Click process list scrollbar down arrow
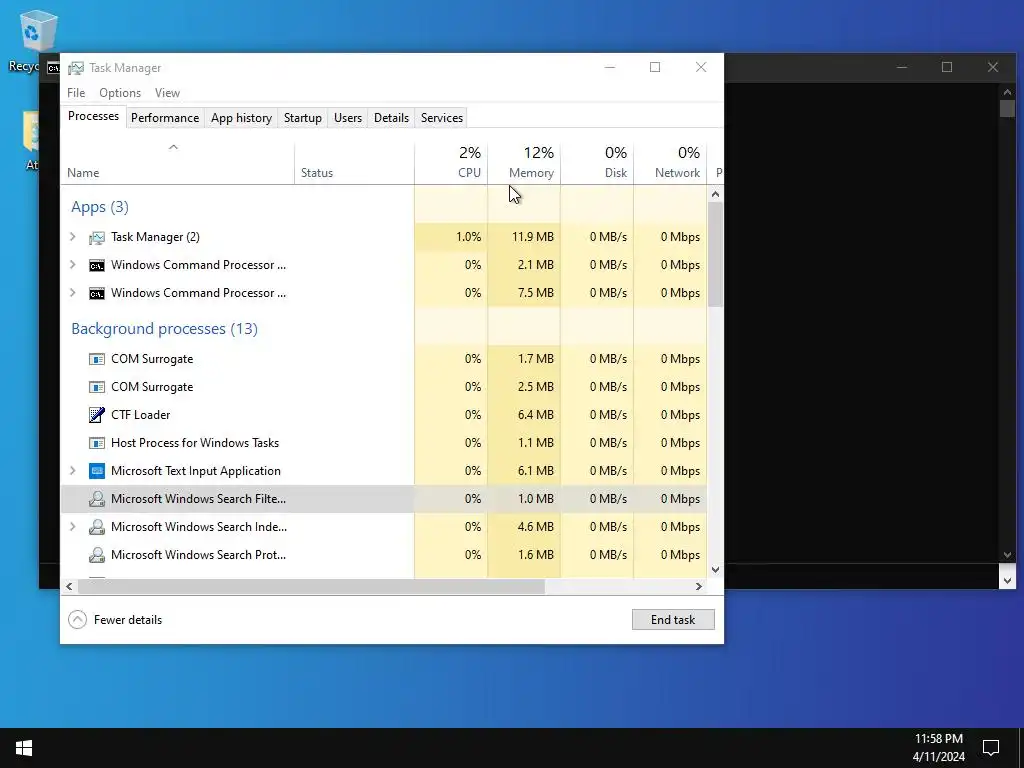1024x768 pixels. coord(715,569)
